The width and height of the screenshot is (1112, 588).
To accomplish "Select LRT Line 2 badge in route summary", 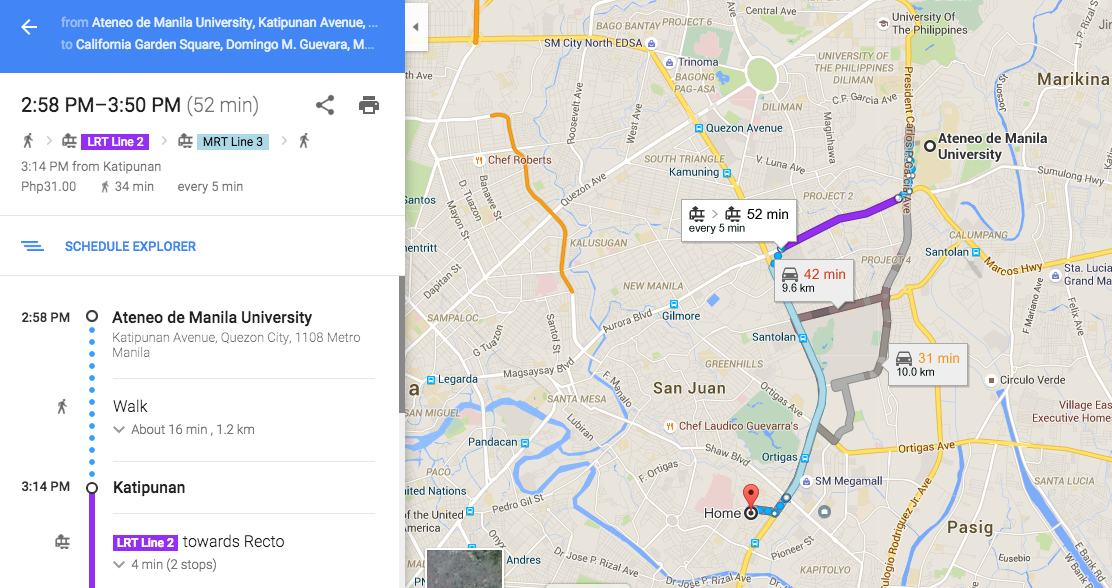I will tap(115, 142).
